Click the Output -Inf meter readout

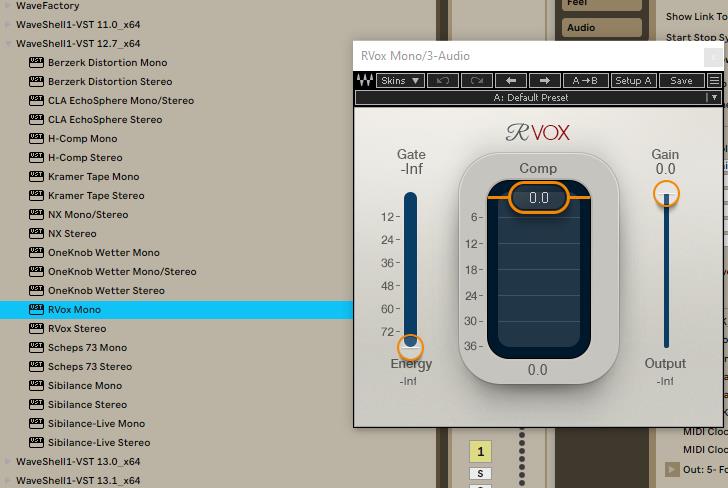[x=665, y=381]
